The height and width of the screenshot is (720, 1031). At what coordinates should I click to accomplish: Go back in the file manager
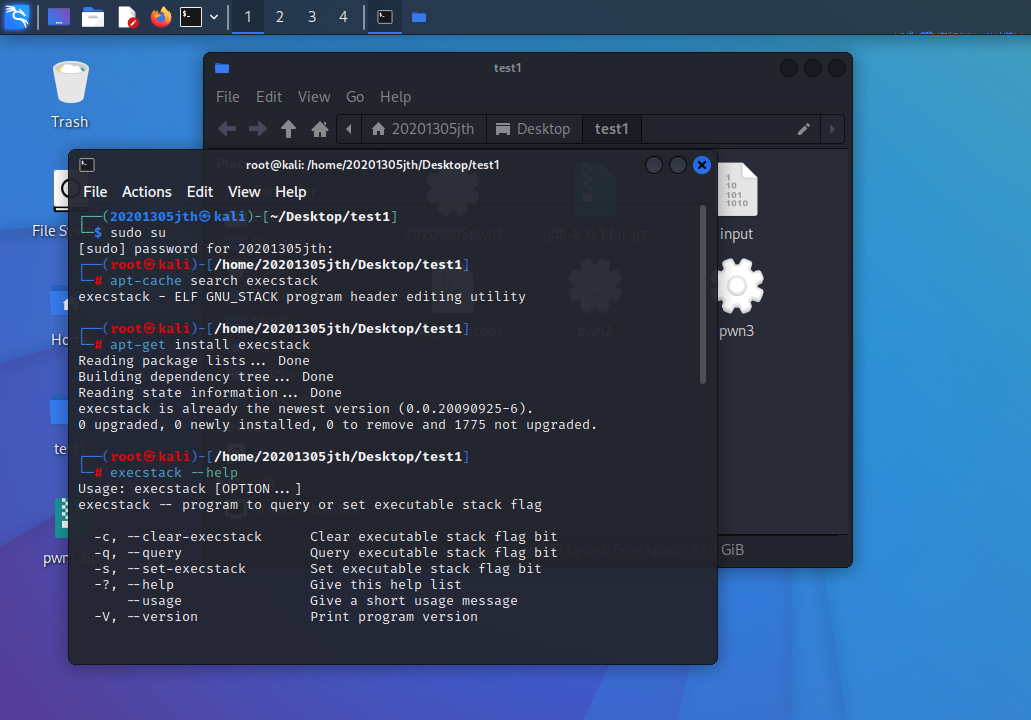pyautogui.click(x=227, y=129)
